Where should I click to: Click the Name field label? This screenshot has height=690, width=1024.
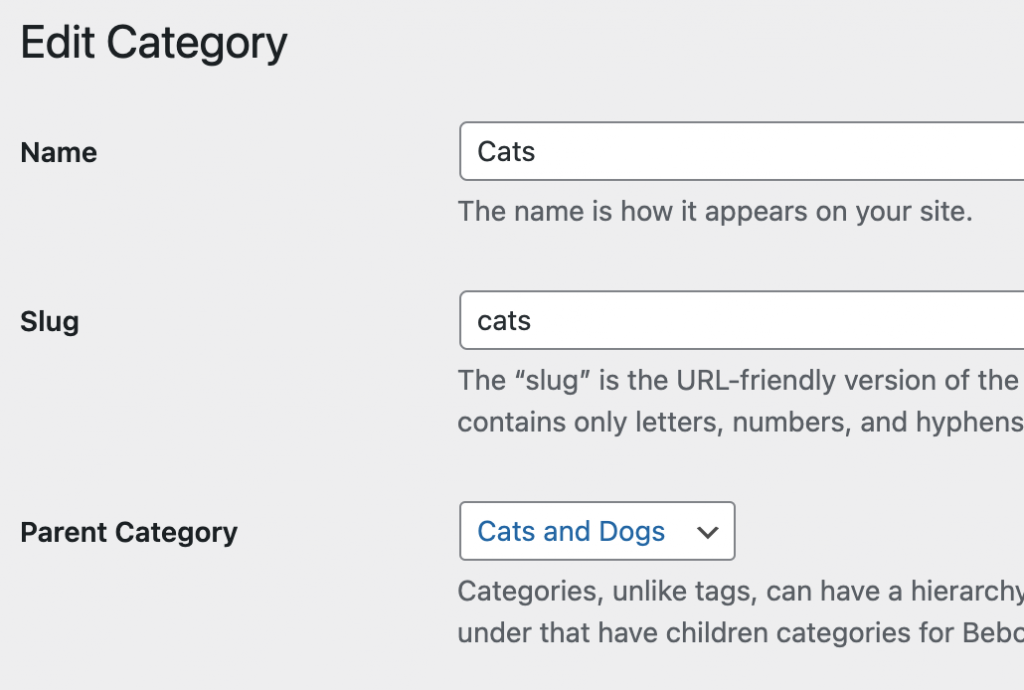58,152
